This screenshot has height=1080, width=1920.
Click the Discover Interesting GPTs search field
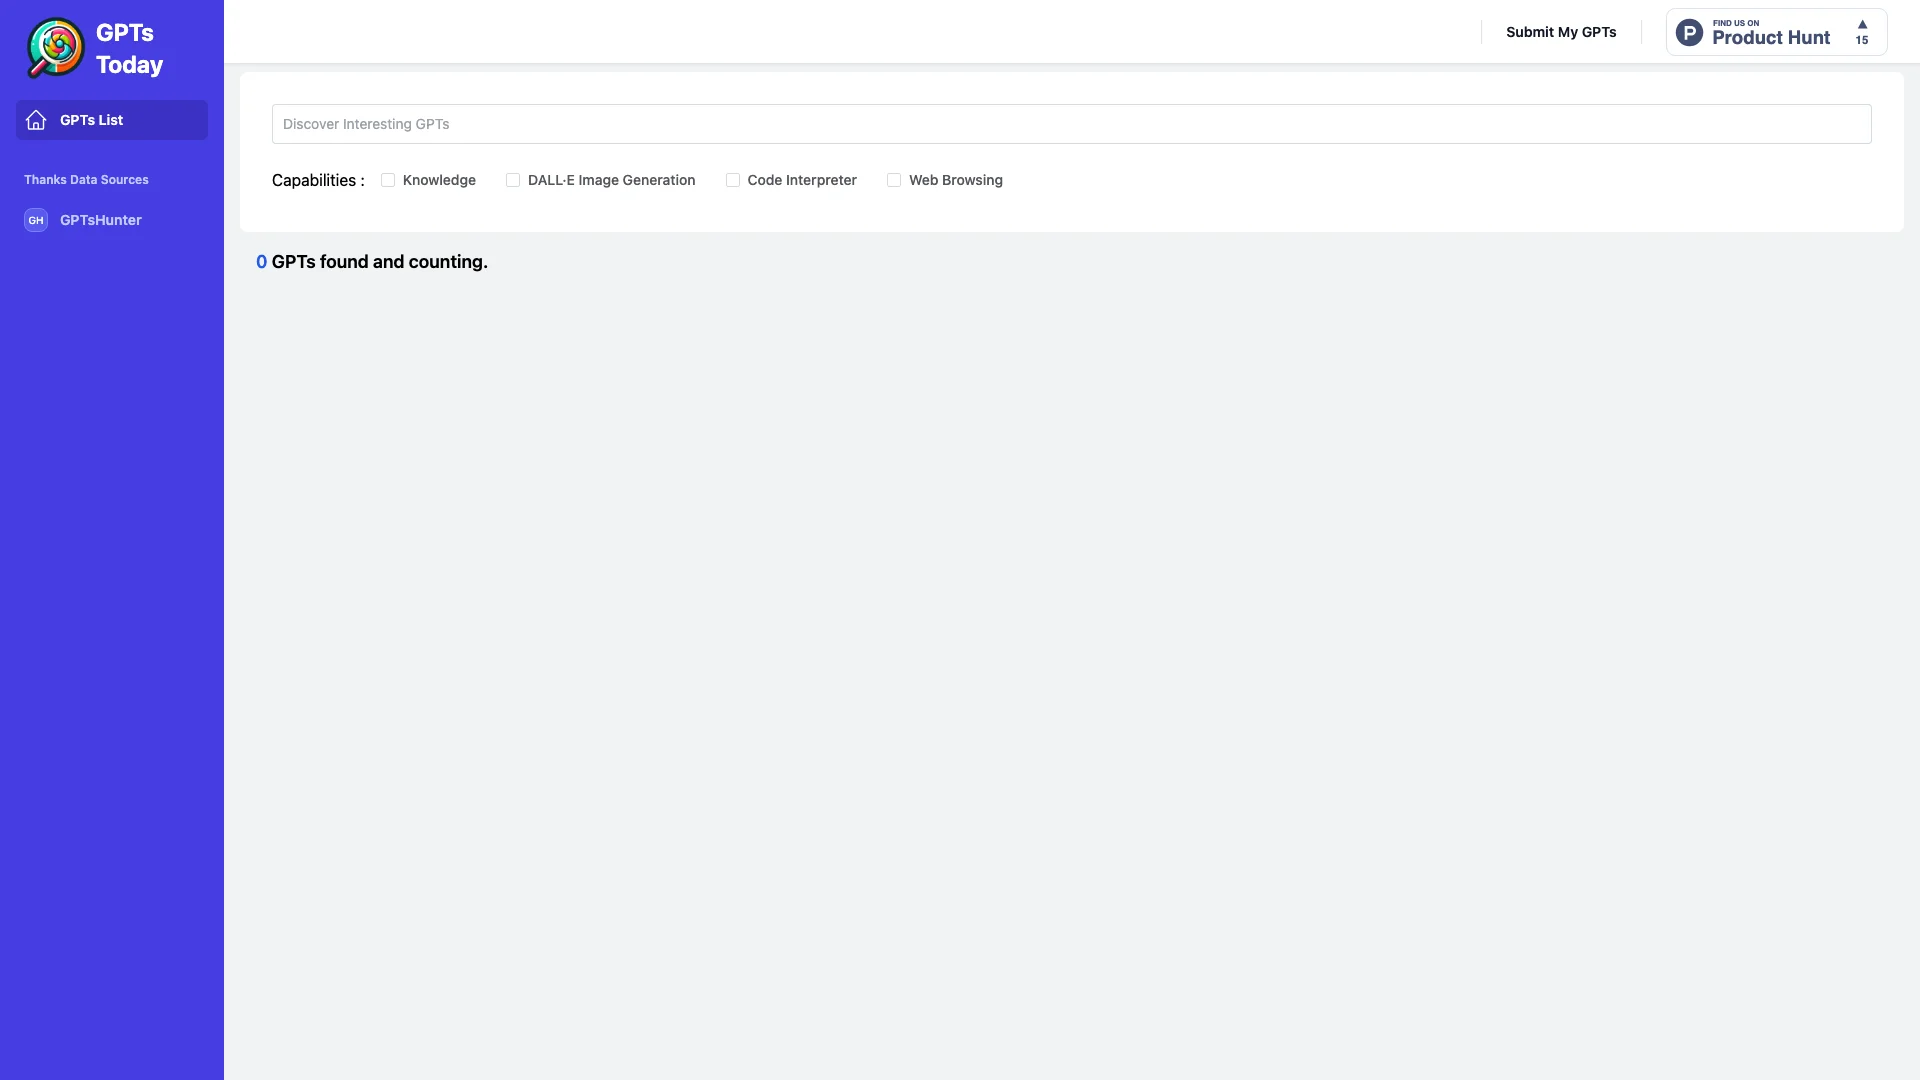point(1071,124)
